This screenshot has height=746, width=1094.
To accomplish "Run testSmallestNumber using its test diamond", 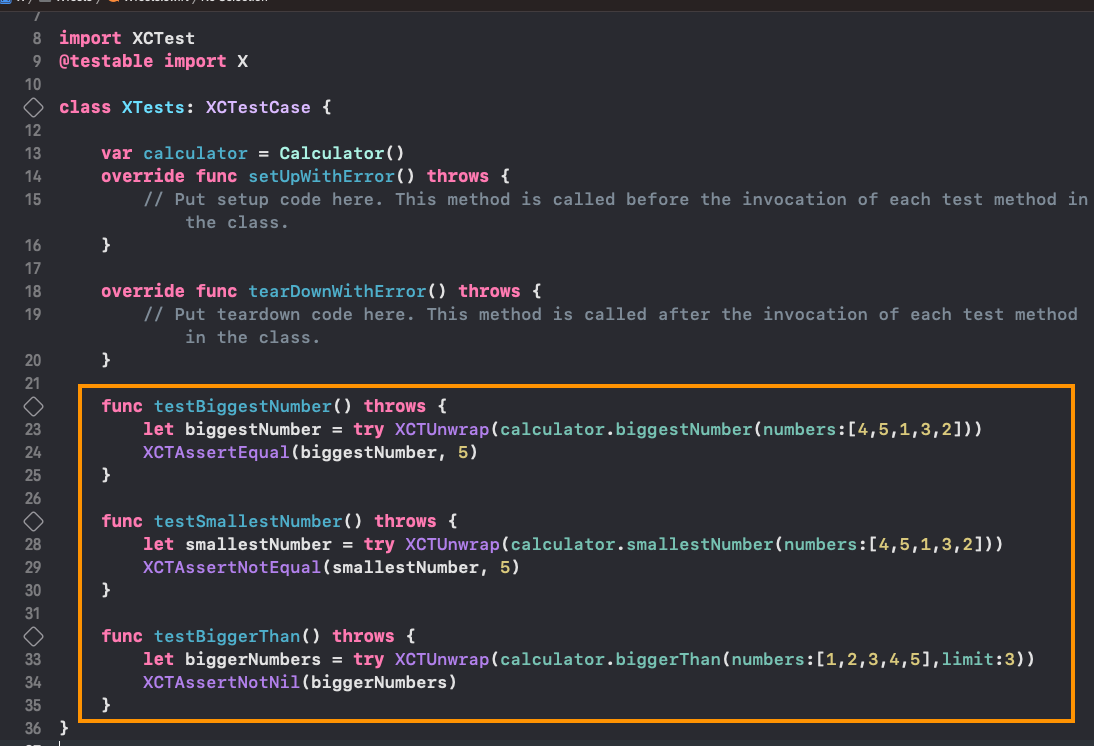I will pos(33,521).
